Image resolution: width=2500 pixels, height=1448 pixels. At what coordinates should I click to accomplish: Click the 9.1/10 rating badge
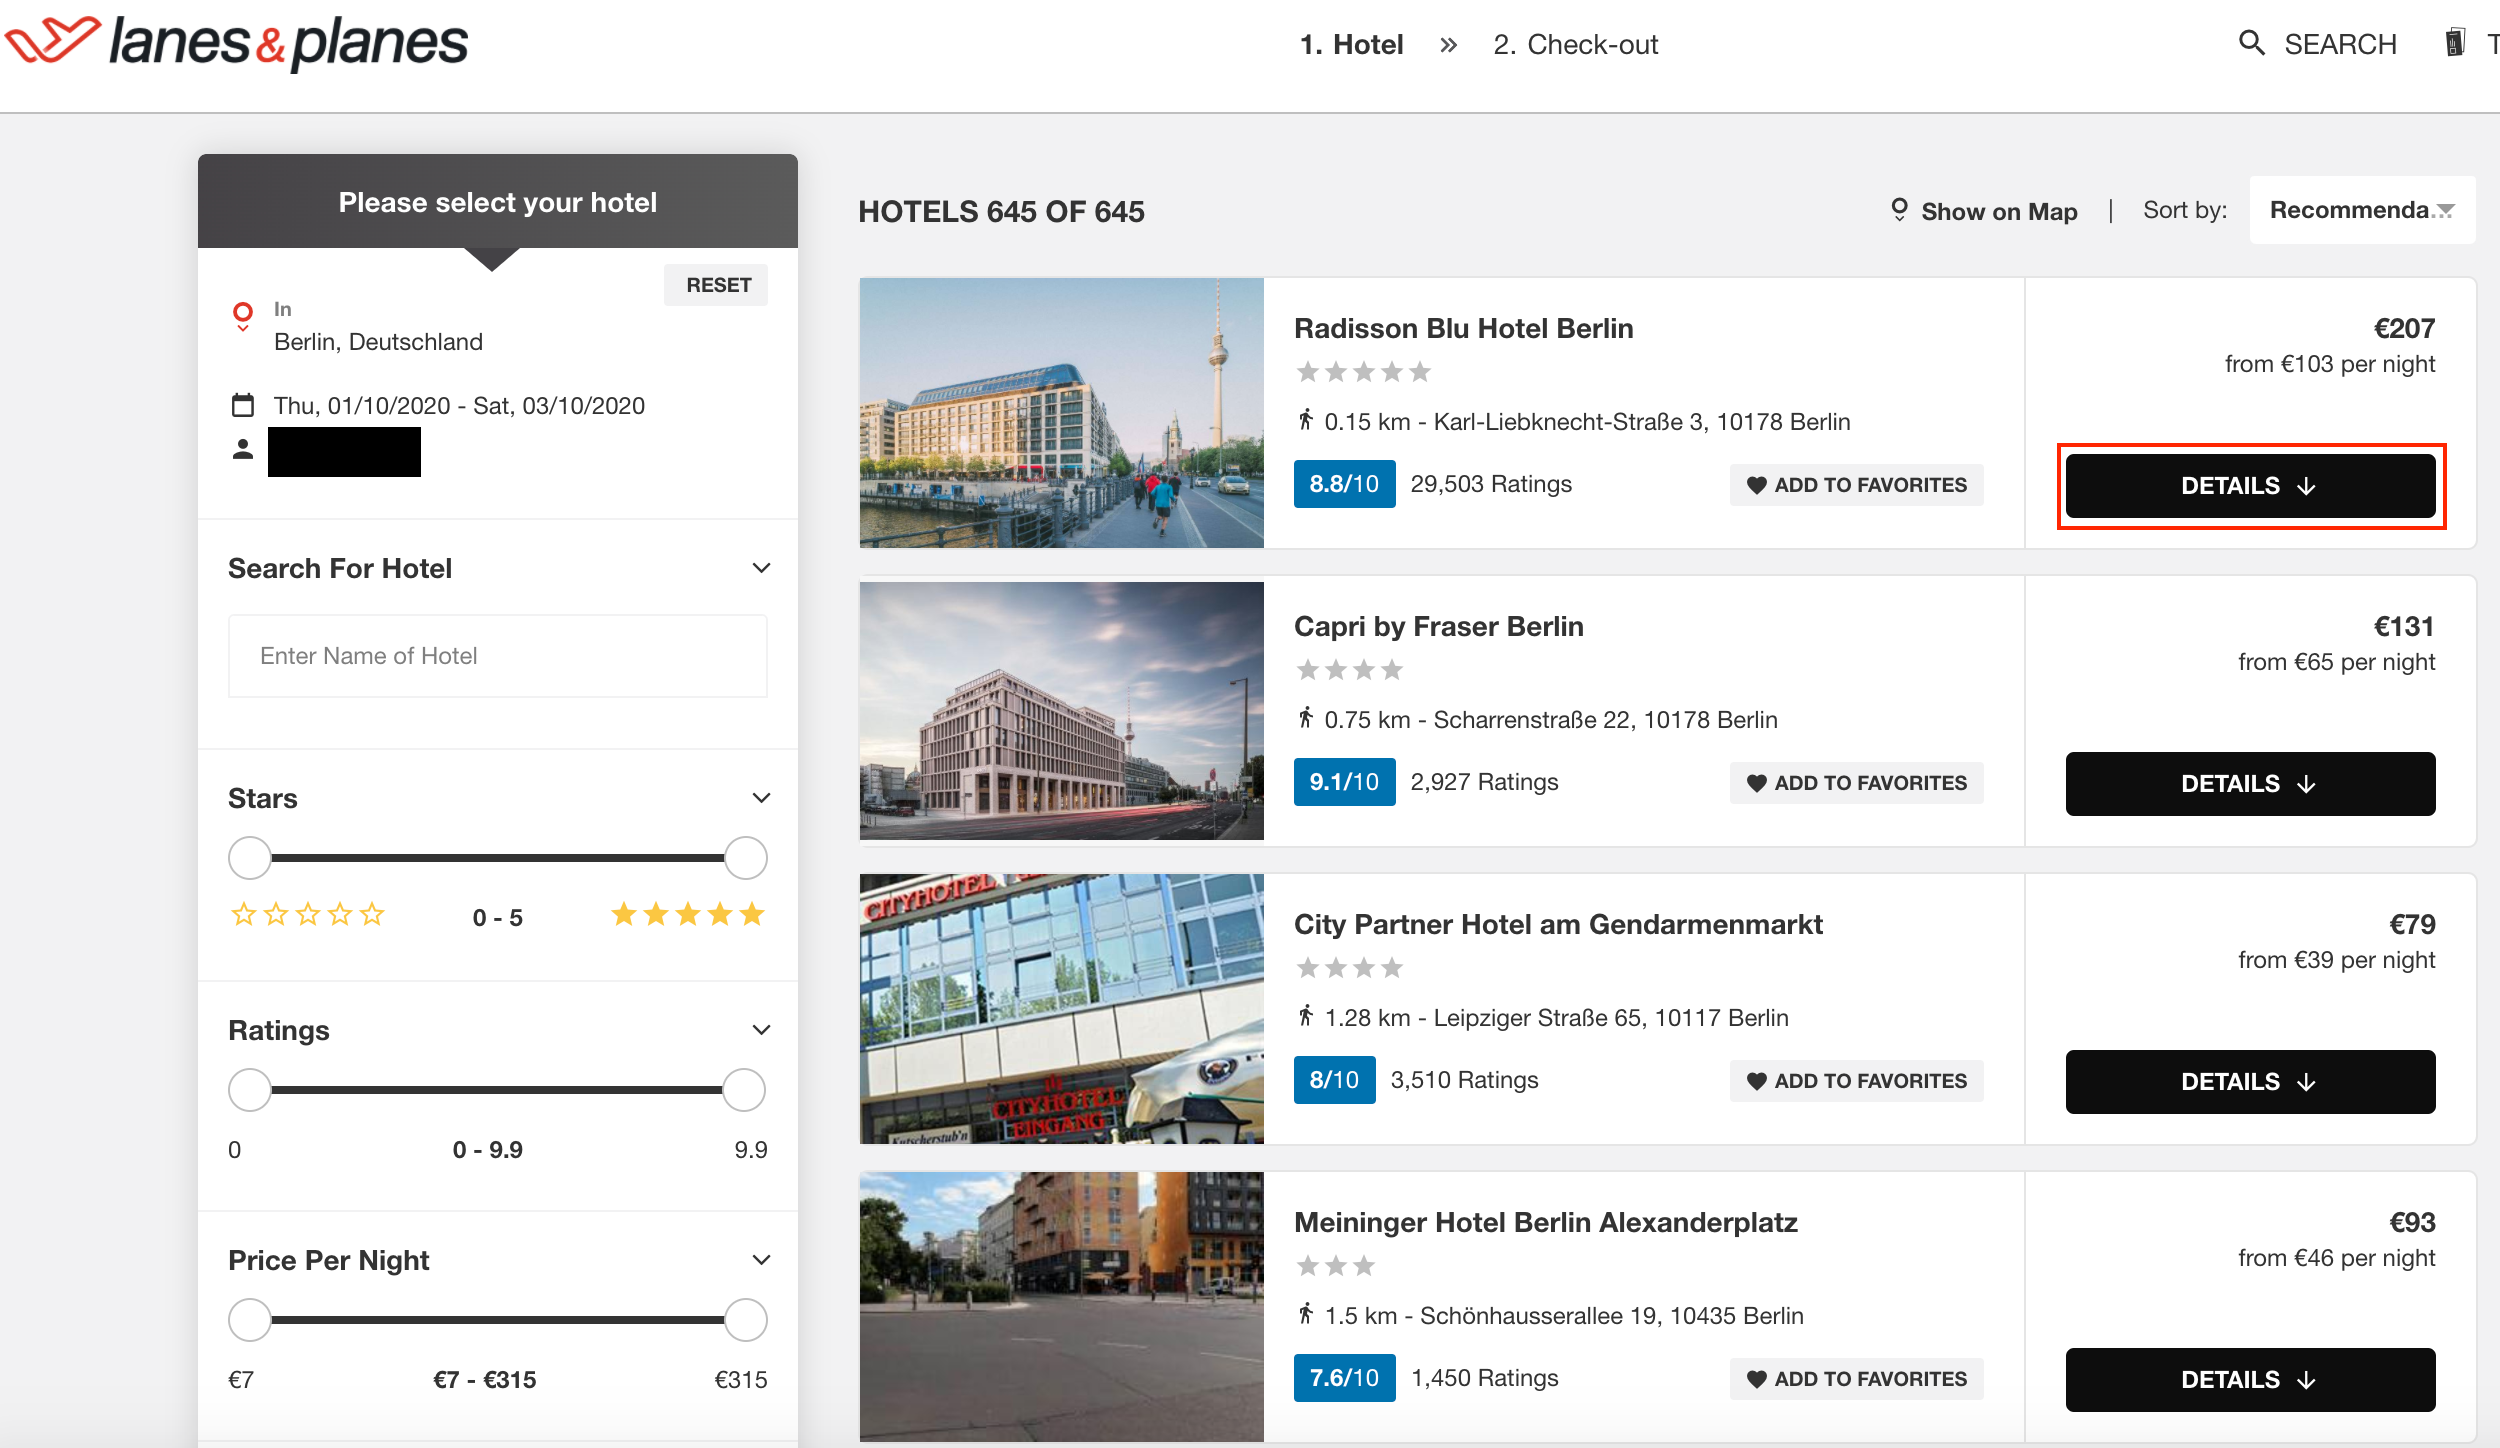click(x=1344, y=782)
